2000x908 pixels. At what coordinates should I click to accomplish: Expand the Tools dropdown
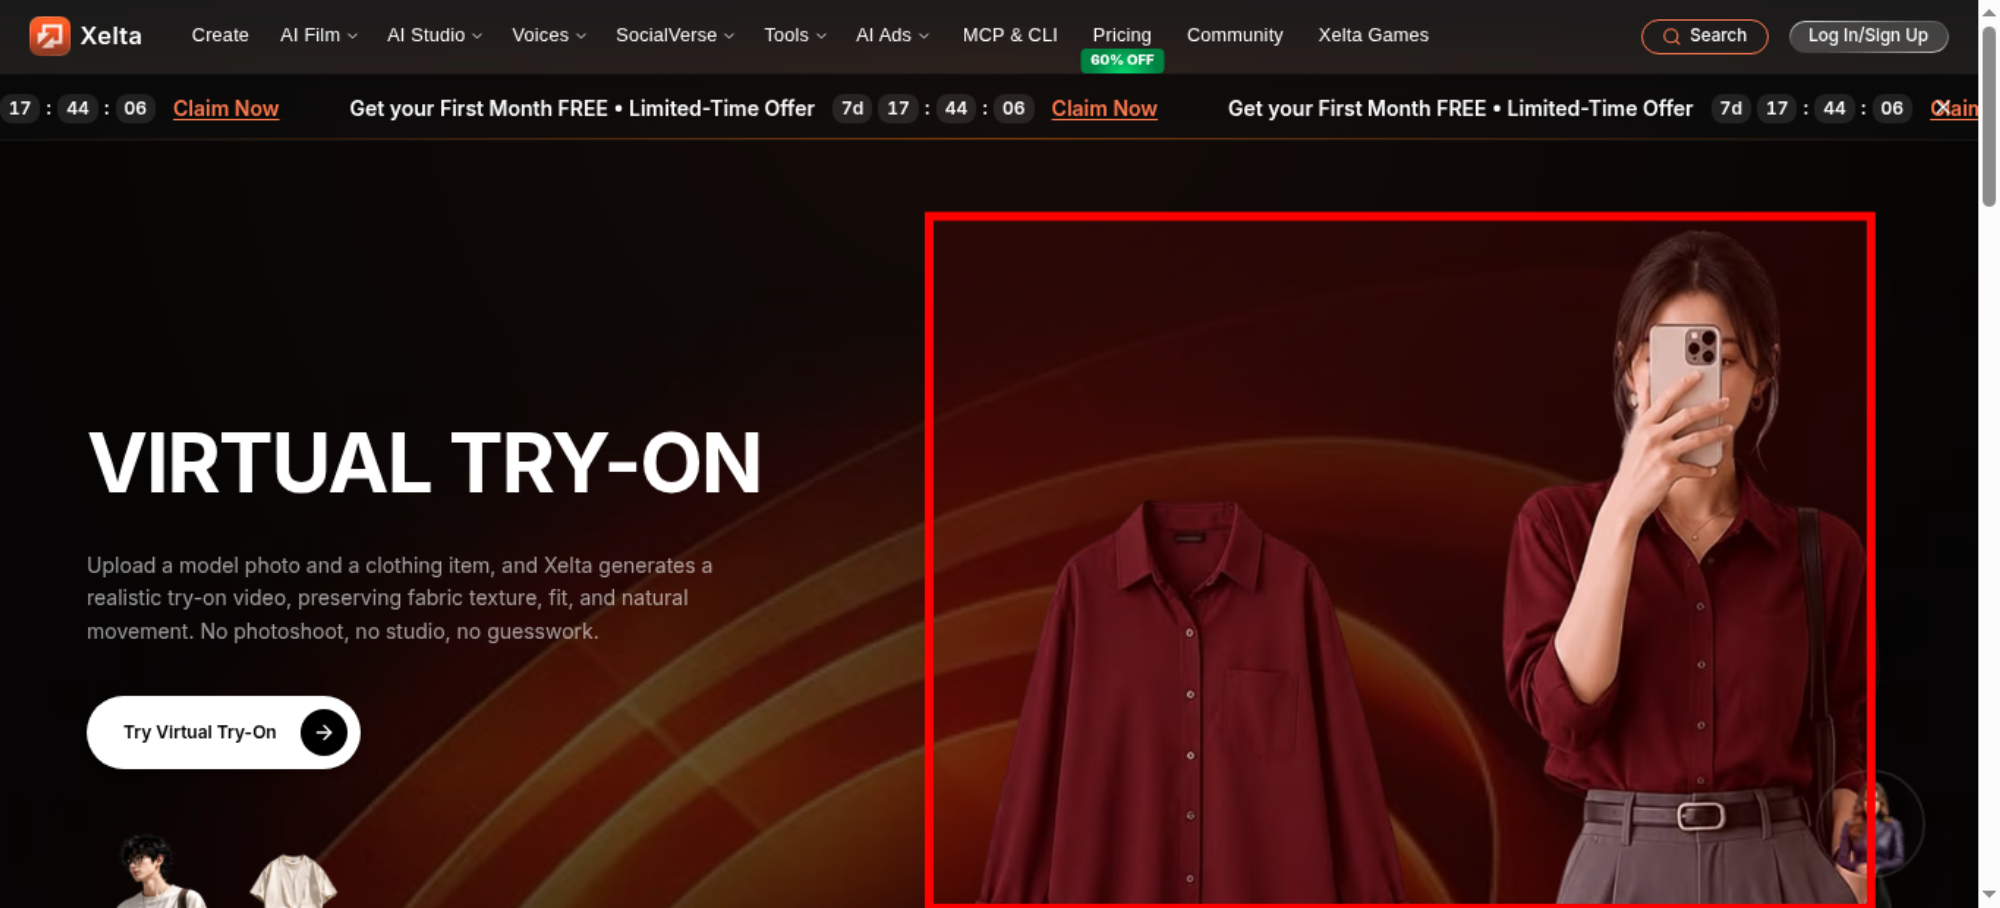click(x=795, y=35)
